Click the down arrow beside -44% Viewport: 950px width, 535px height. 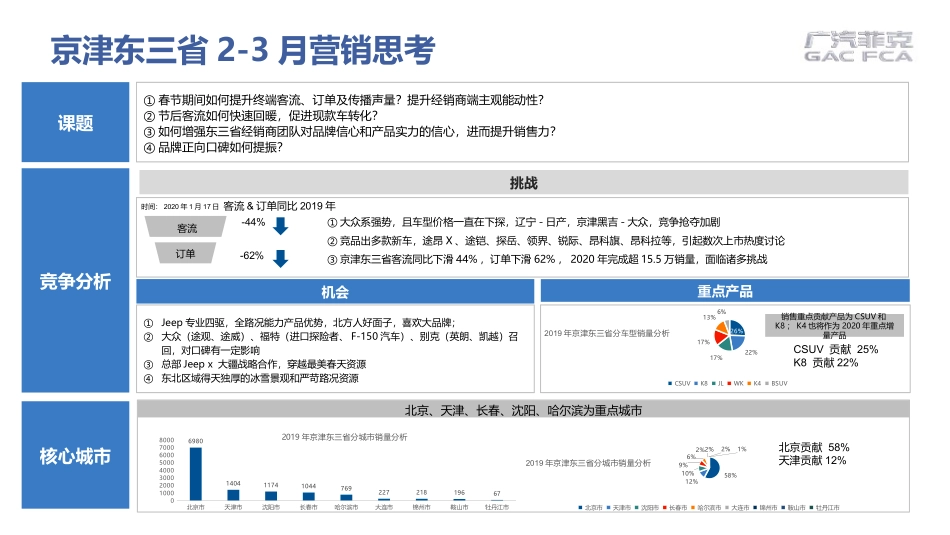[x=280, y=225]
